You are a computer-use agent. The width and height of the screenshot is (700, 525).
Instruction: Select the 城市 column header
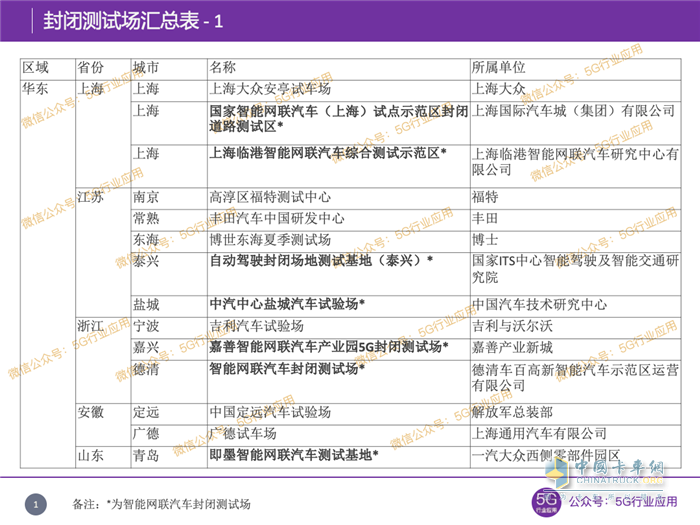(x=169, y=69)
